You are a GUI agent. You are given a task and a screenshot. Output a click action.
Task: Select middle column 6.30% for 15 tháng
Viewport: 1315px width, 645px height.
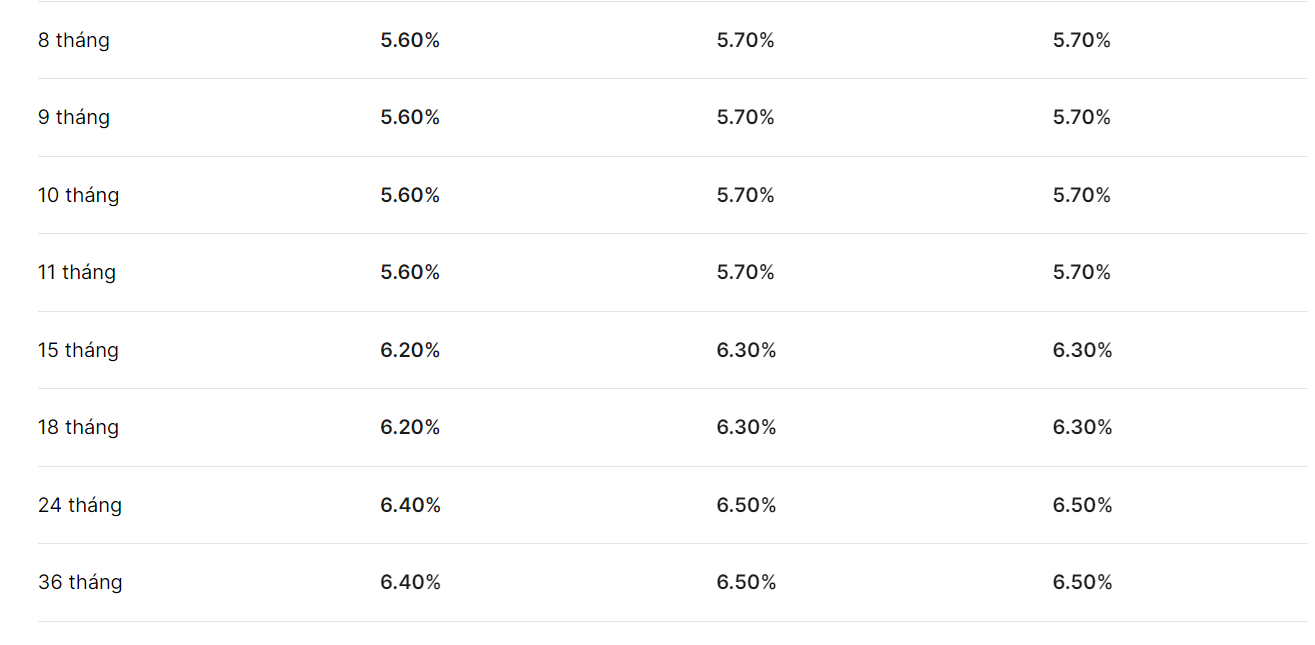746,350
